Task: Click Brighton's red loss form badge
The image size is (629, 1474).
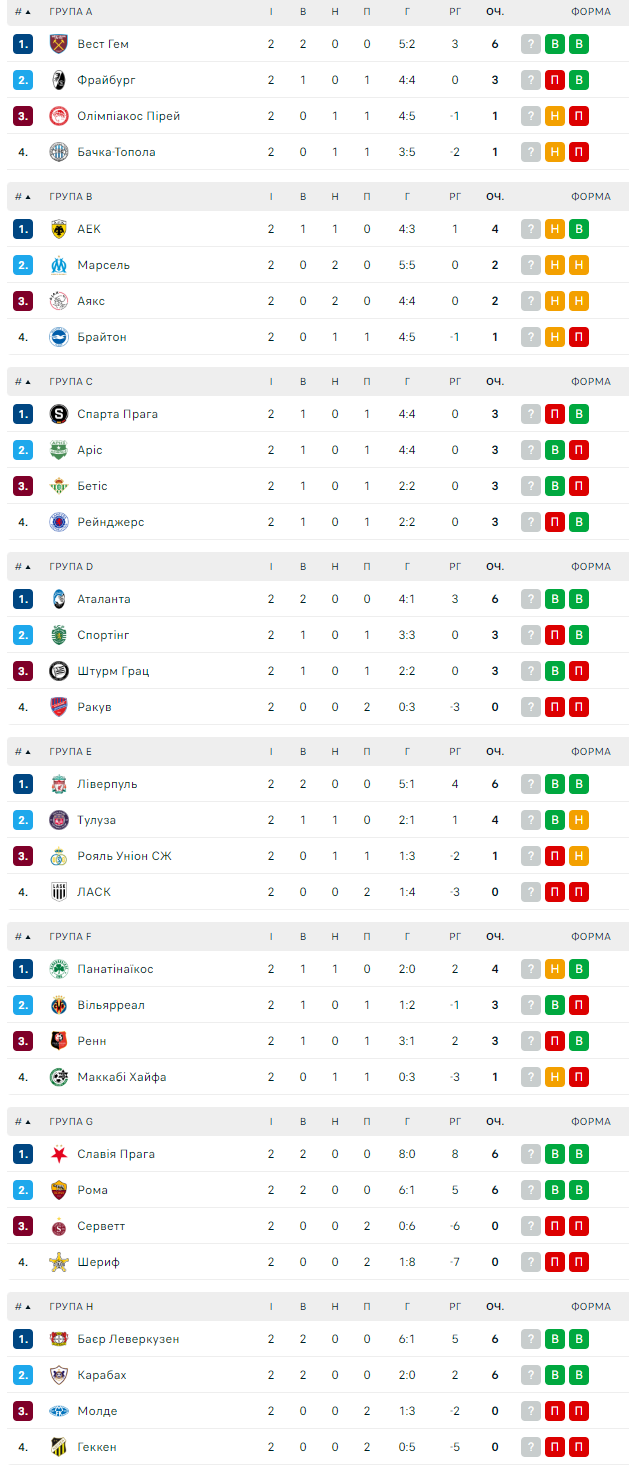Action: 578,337
